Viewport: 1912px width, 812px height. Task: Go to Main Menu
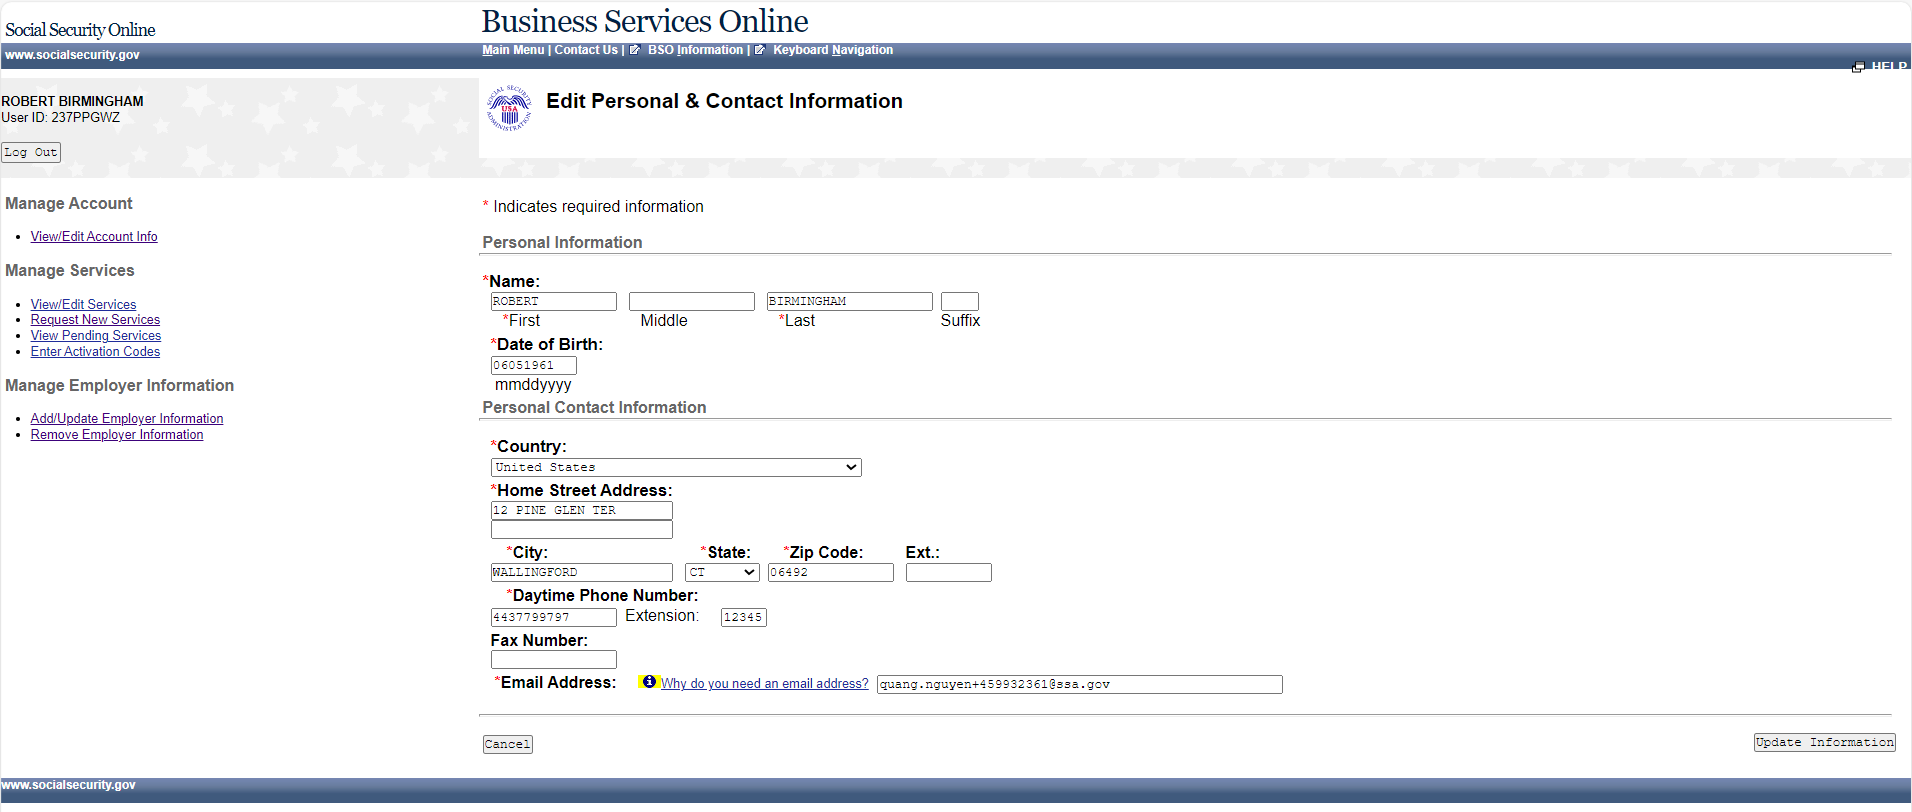tap(513, 50)
